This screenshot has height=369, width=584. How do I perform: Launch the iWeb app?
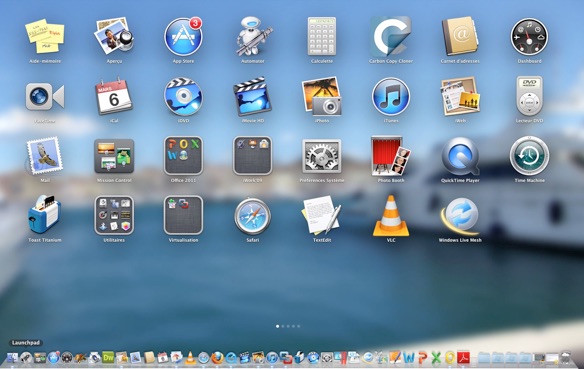point(460,96)
